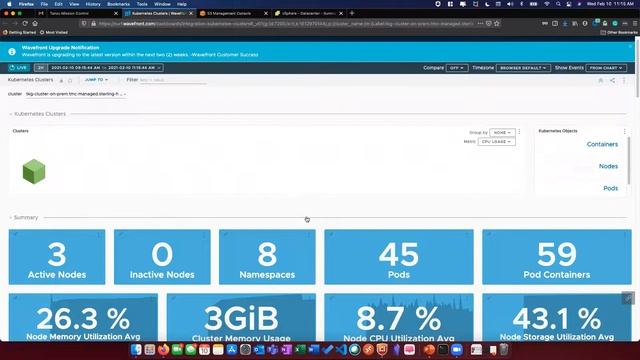This screenshot has height=360, width=640.
Task: Open the dashboard kebab menu
Action: pos(624,80)
